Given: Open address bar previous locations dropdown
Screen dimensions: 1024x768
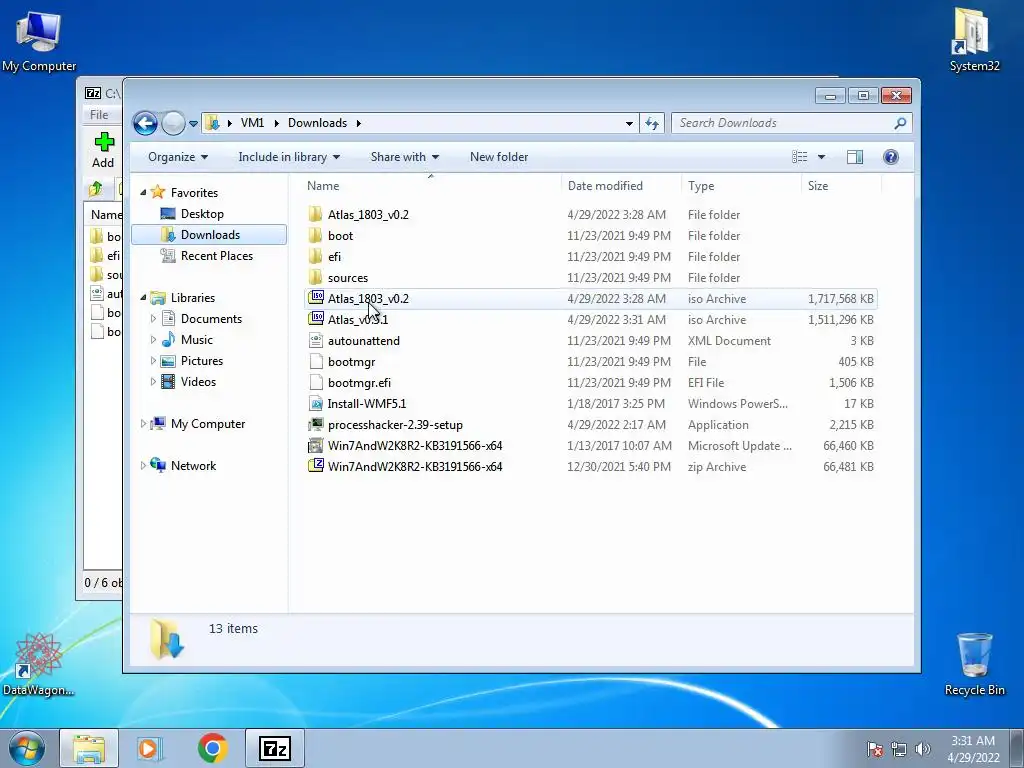Looking at the screenshot, I should 629,123.
